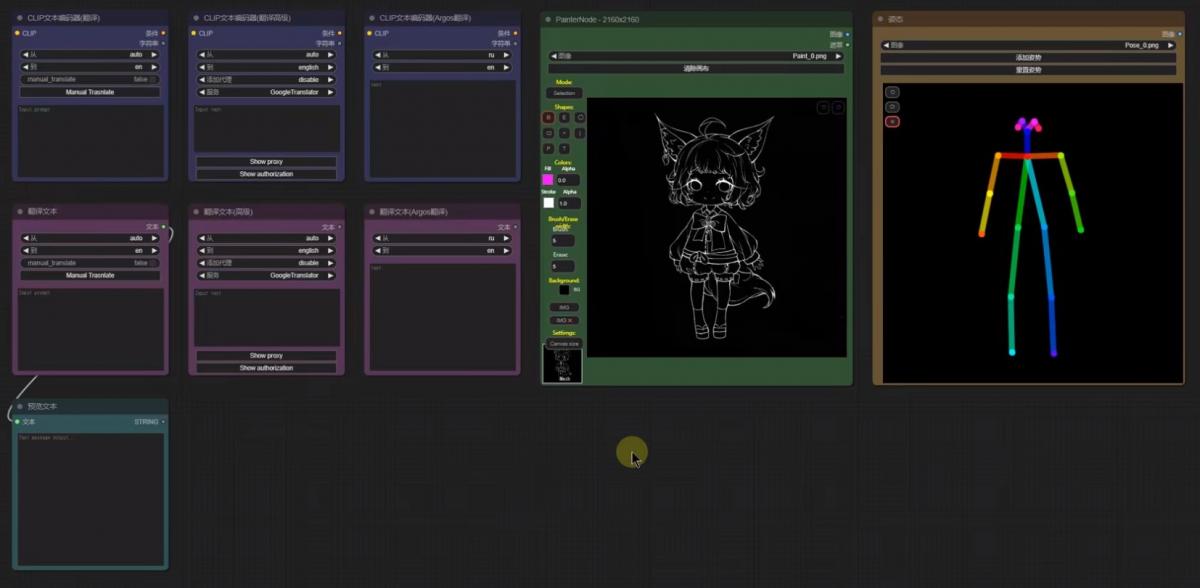Screen dimensions: 1200x588
Task: Click the top undo icon in pose editor
Action: [892, 91]
